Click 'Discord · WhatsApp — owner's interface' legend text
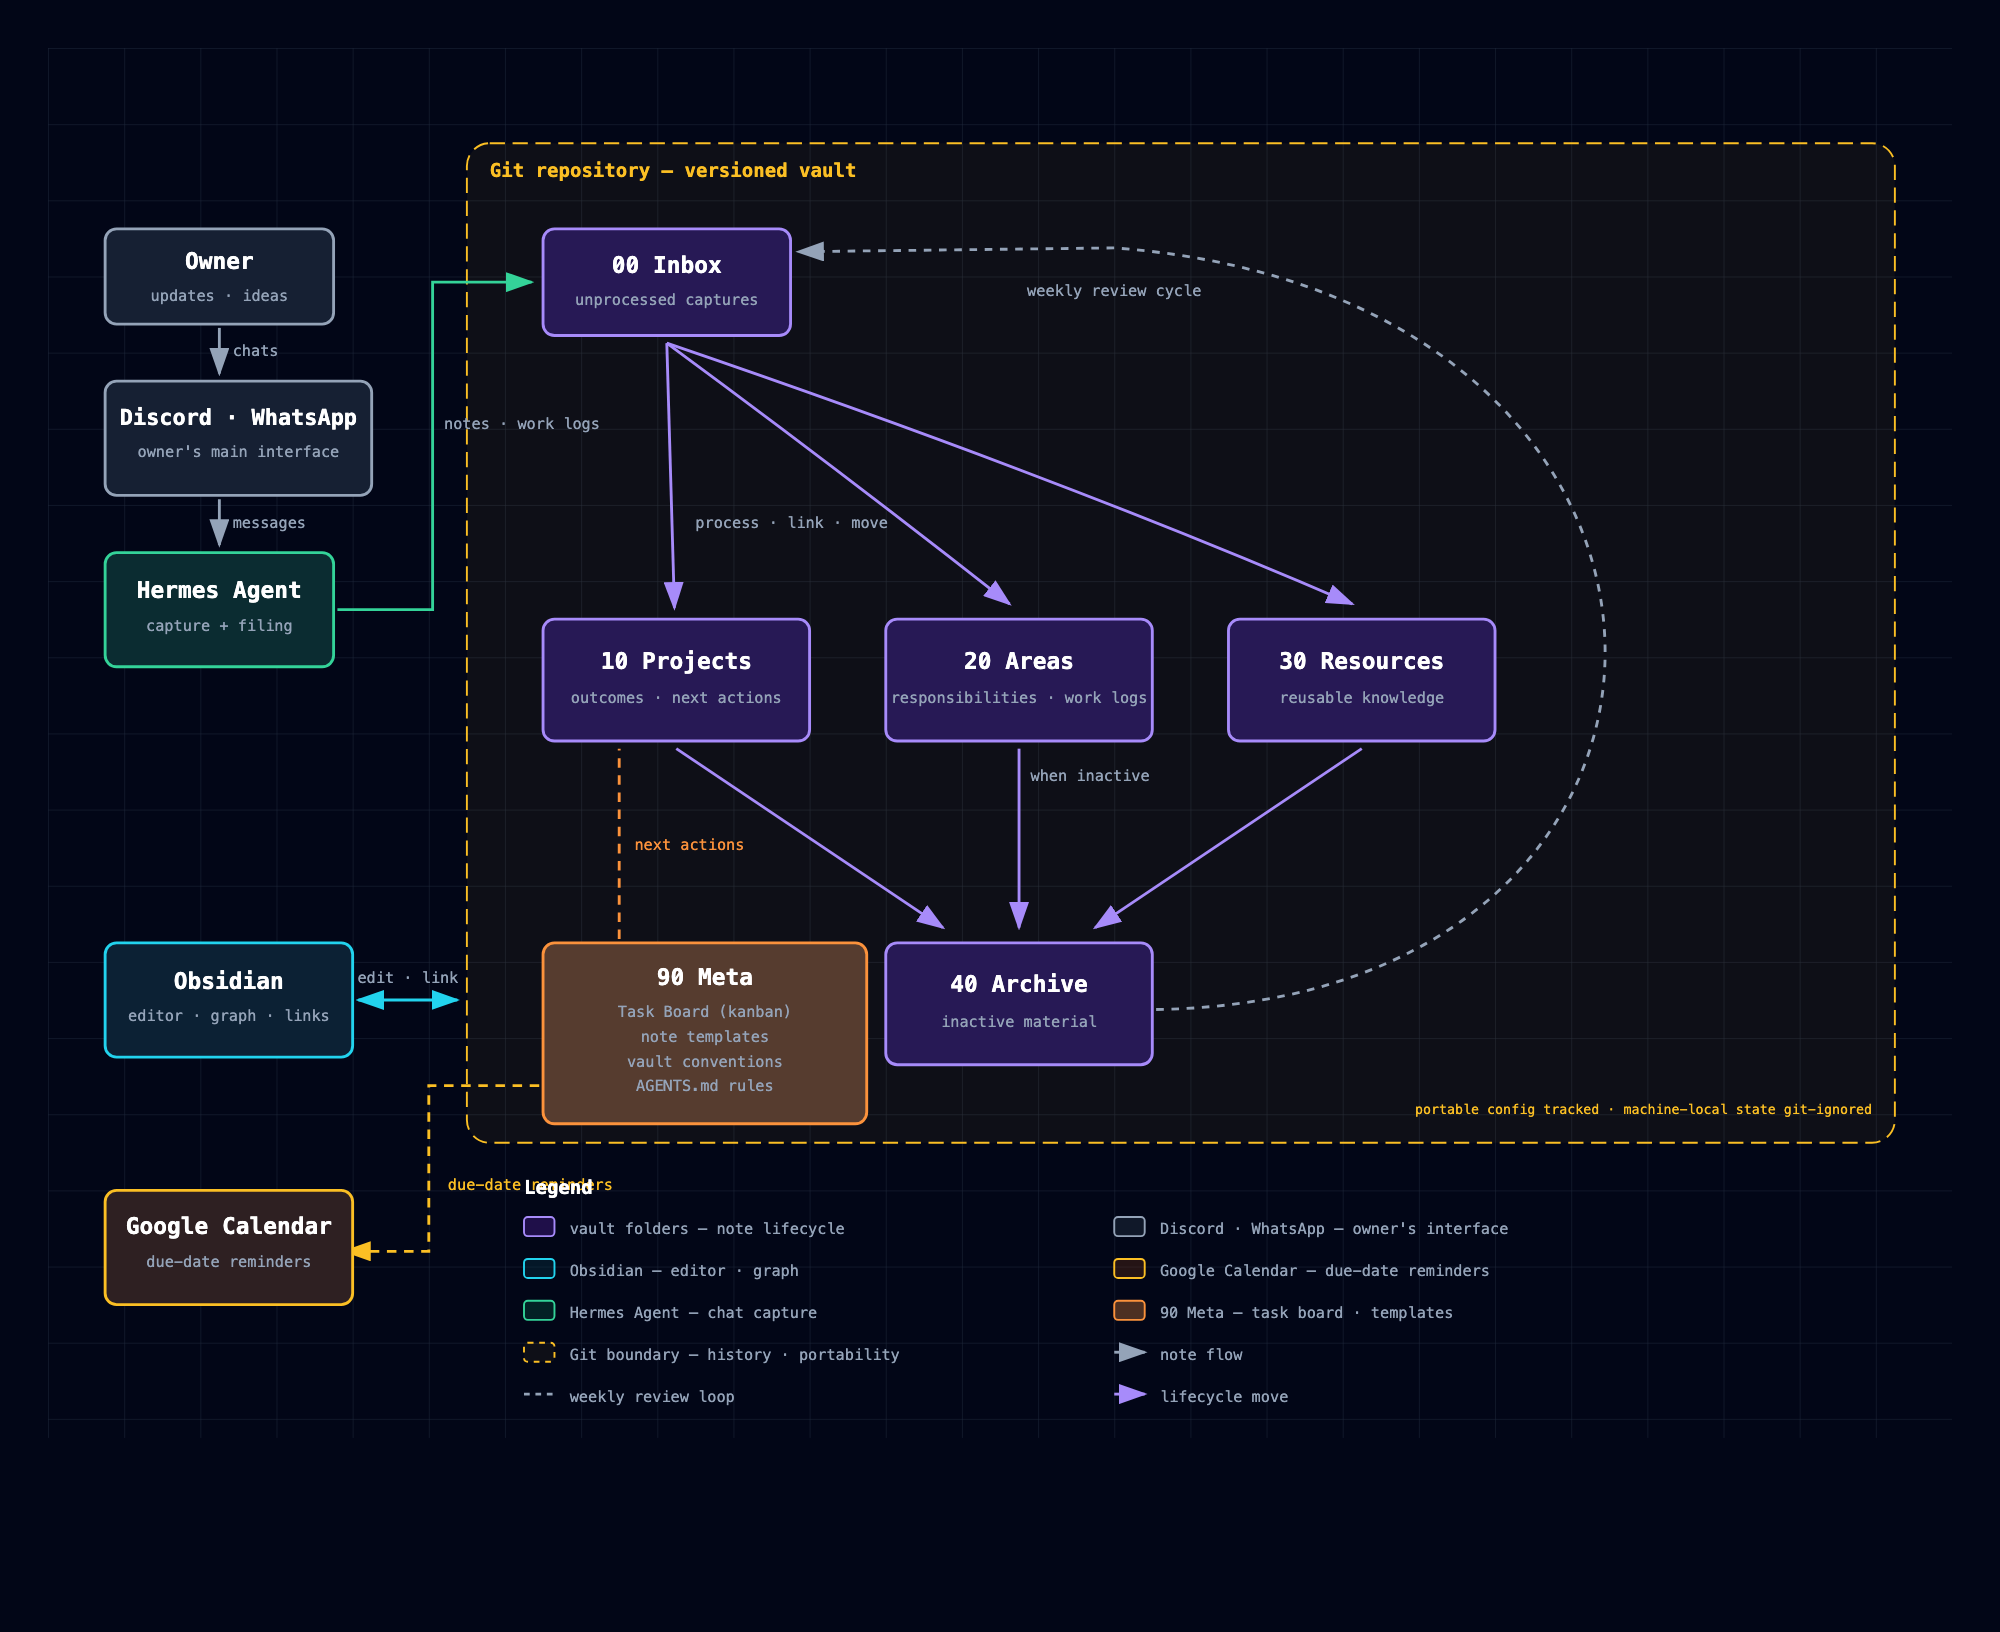Viewport: 2000px width, 1632px height. point(1334,1229)
